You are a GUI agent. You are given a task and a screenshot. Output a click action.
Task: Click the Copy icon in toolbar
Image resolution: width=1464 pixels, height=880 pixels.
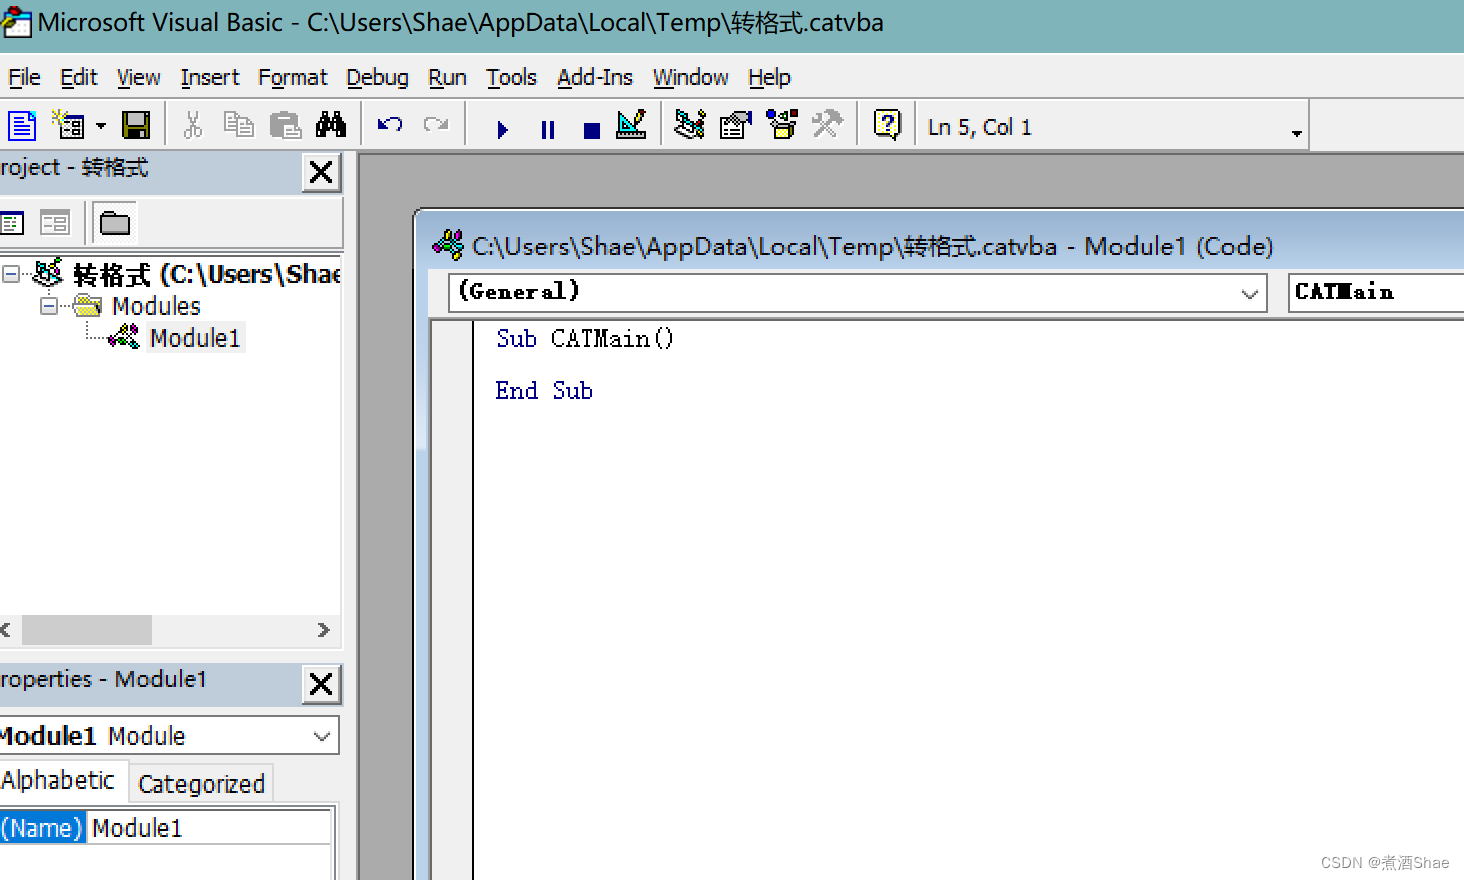(x=239, y=126)
